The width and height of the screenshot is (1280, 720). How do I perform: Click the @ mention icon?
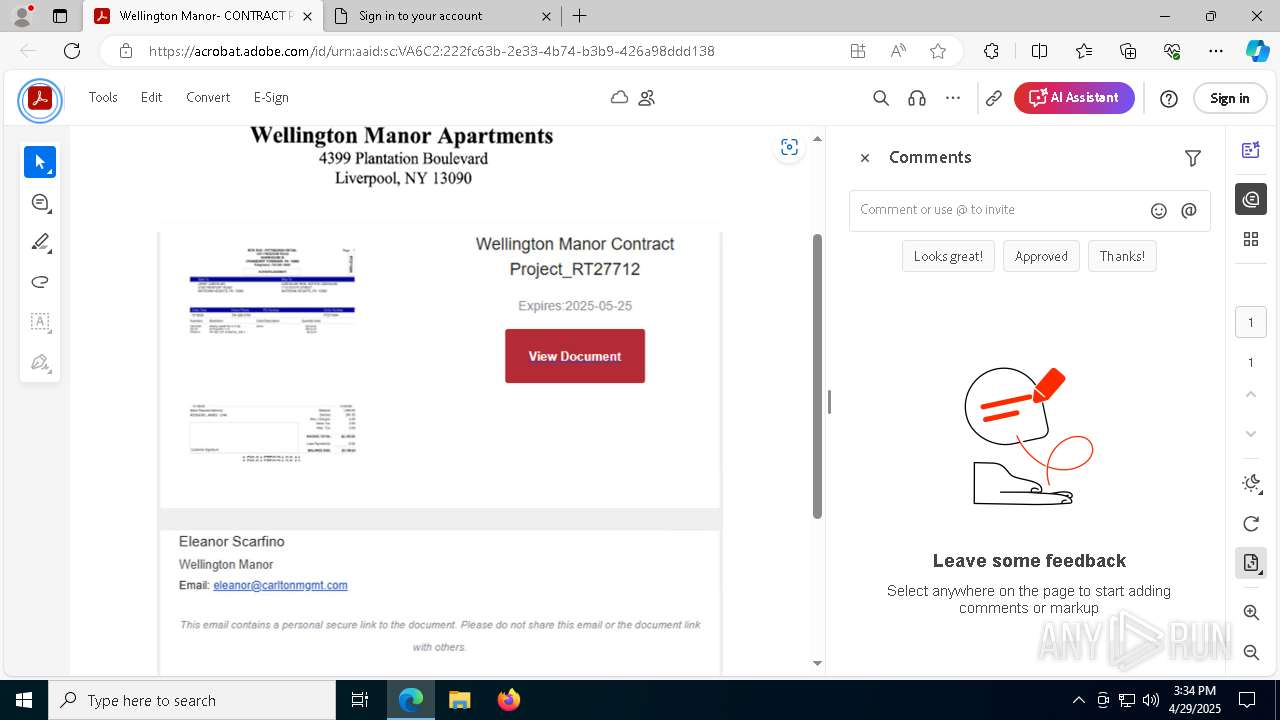[1189, 211]
